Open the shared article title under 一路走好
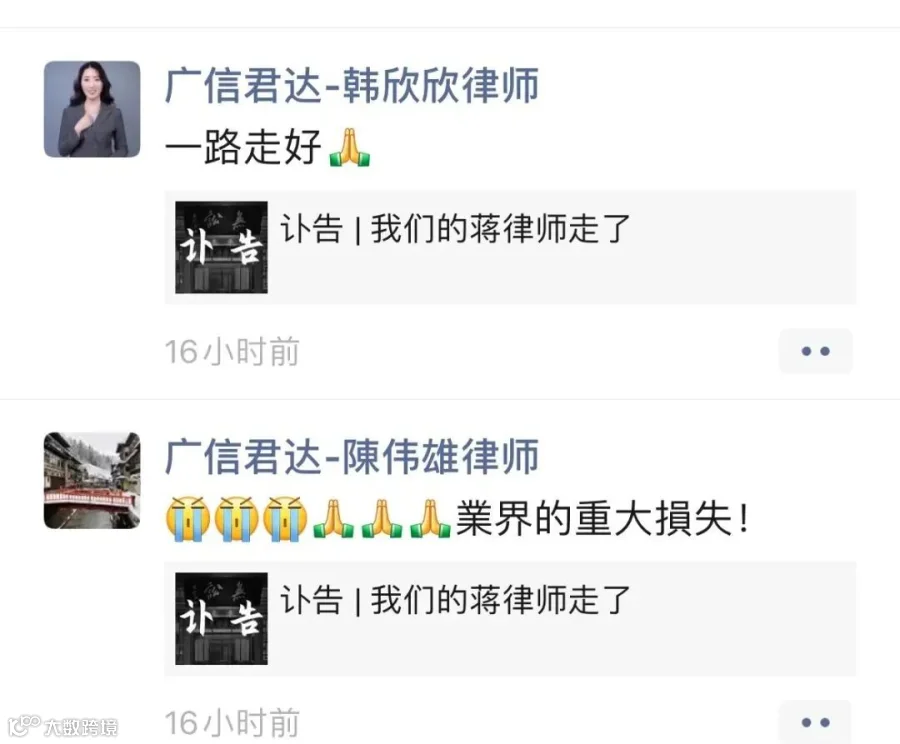Viewport: 900px width, 744px height. point(456,228)
